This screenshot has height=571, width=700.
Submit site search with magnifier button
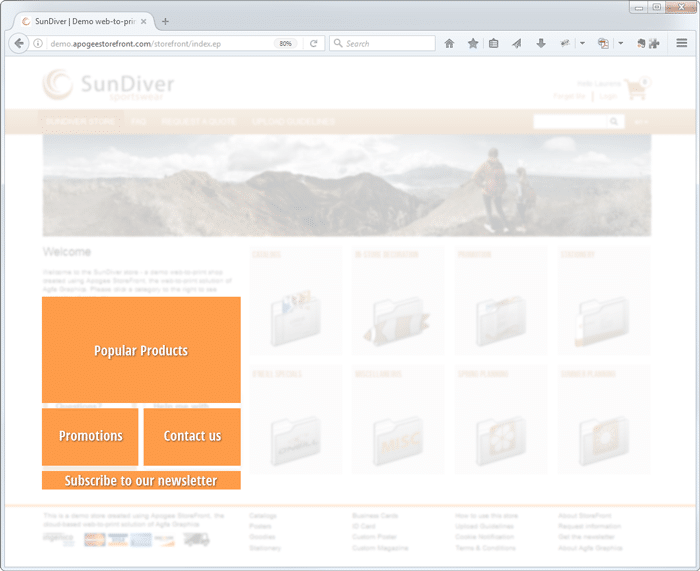point(614,121)
